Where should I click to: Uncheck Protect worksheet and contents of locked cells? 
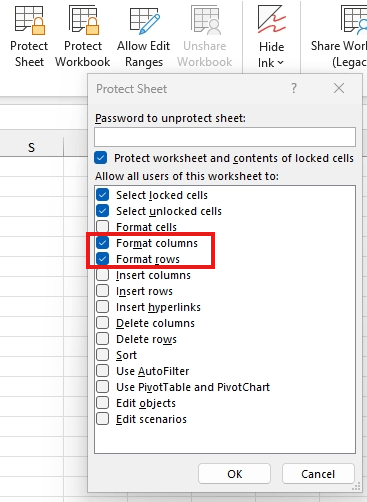pos(101,158)
